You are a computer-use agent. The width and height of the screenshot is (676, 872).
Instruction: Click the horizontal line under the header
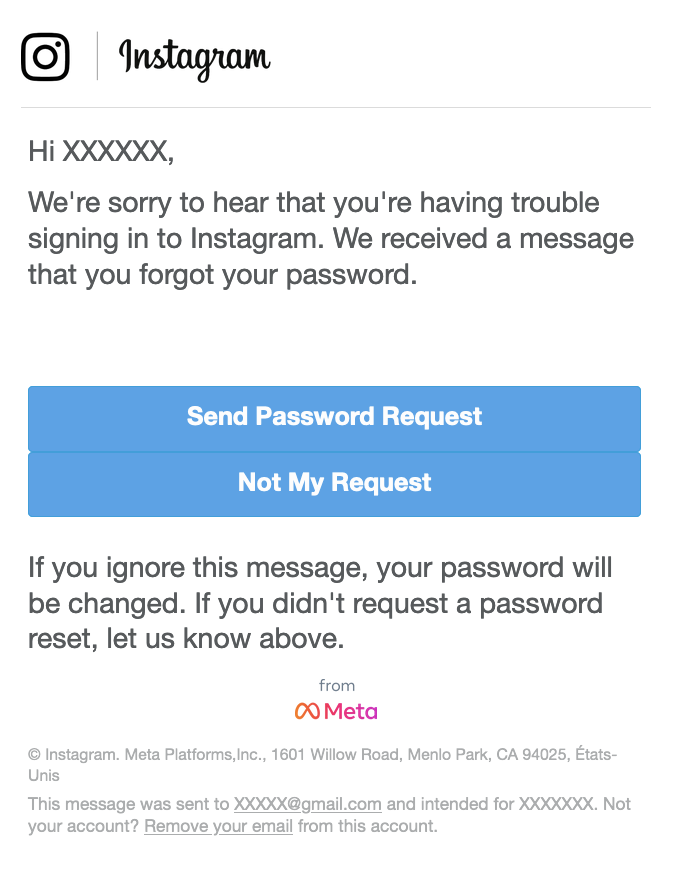pos(336,107)
